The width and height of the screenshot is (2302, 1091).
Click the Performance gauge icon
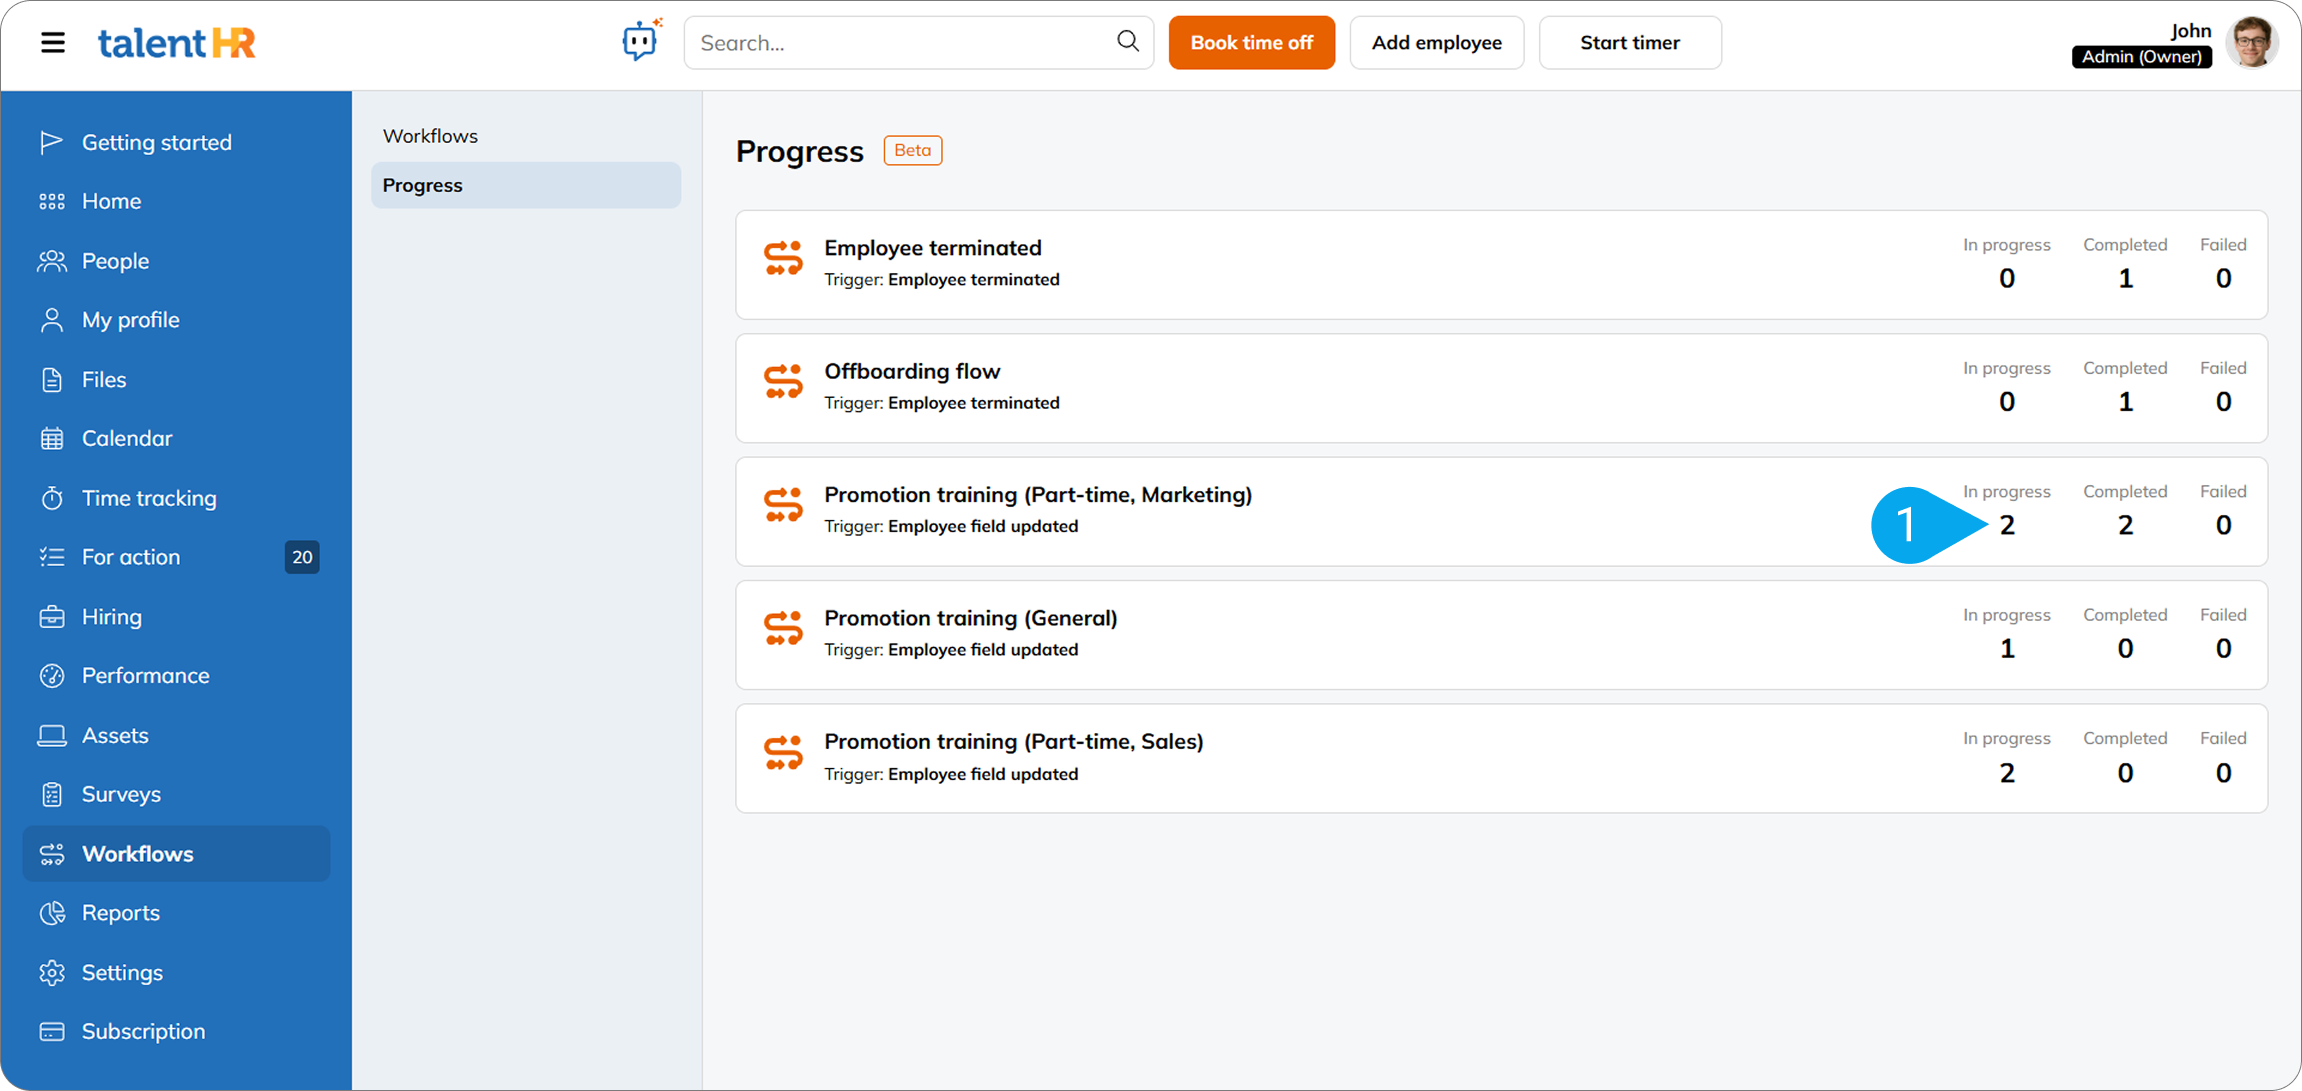coord(51,675)
